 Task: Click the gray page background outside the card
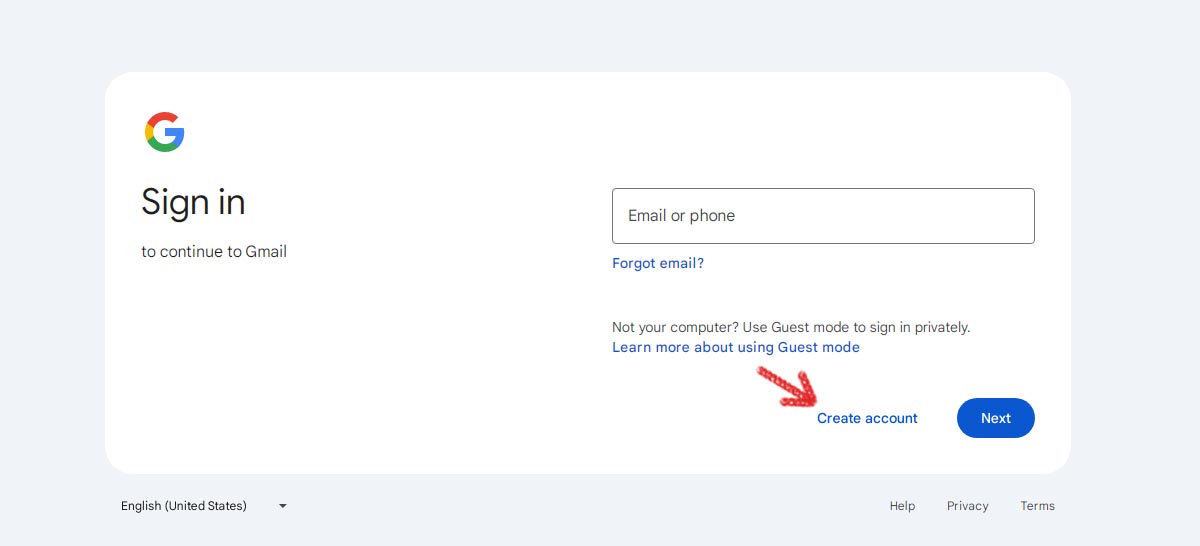[600, 35]
